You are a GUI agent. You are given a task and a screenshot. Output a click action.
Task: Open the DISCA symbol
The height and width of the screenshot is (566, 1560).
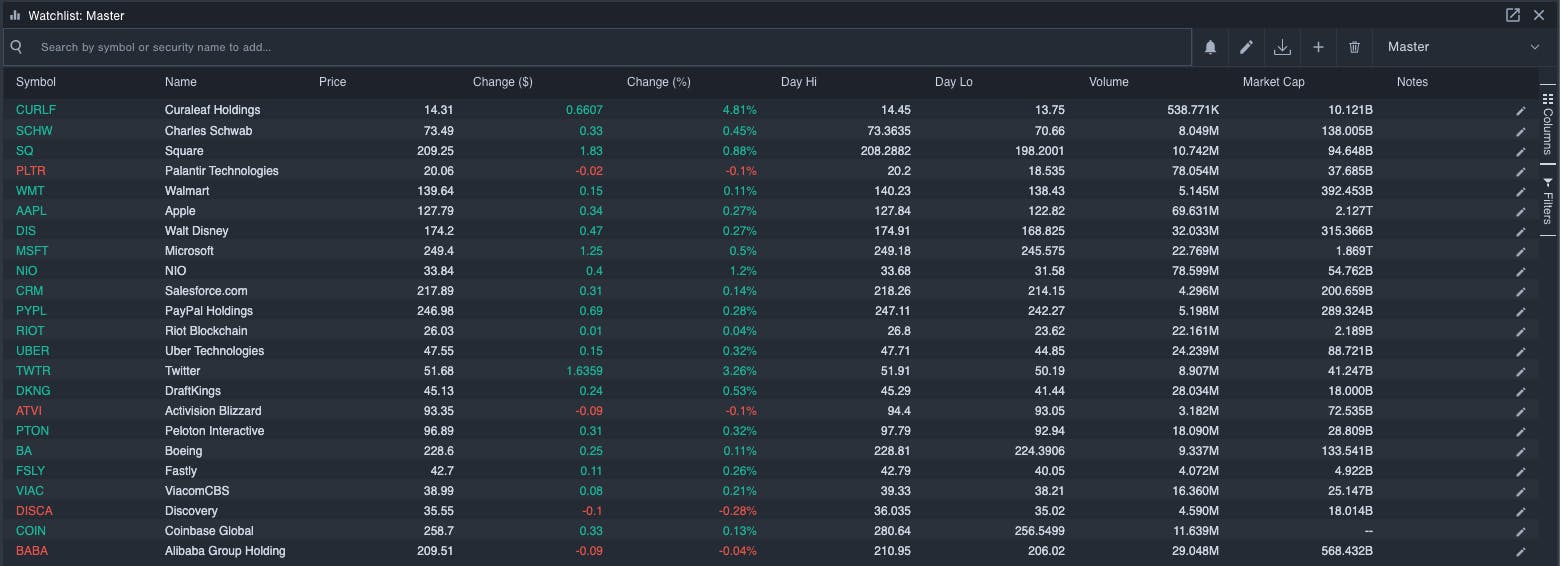[33, 511]
